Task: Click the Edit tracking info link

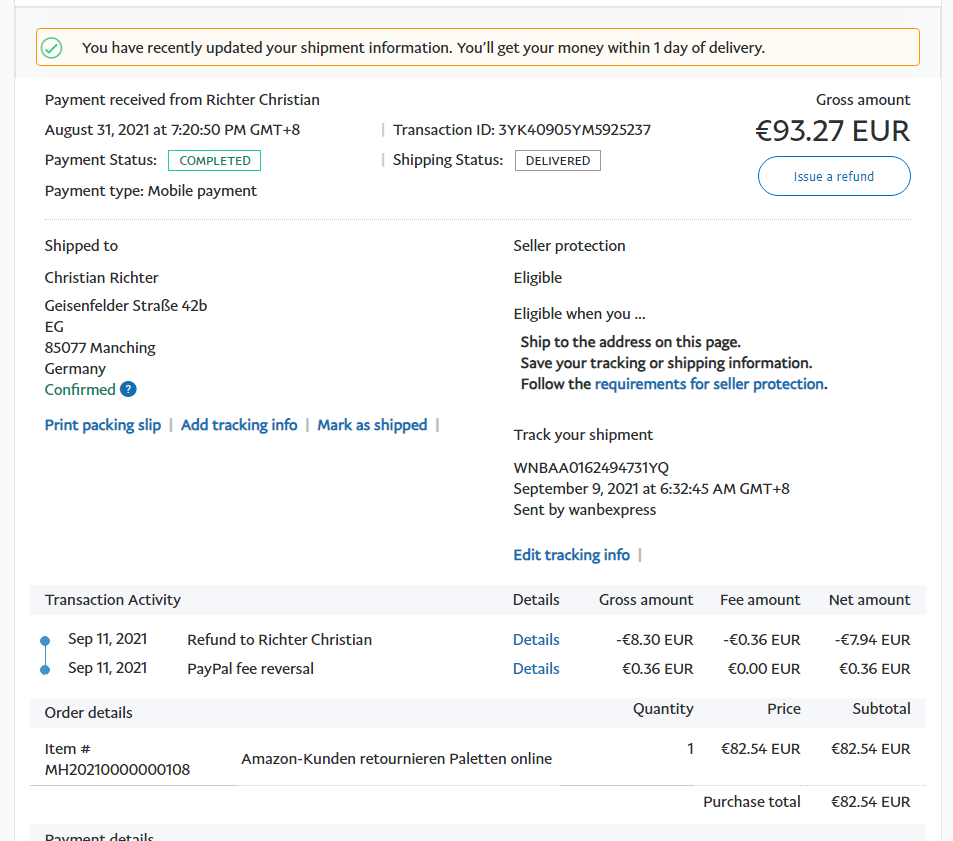Action: pos(571,555)
